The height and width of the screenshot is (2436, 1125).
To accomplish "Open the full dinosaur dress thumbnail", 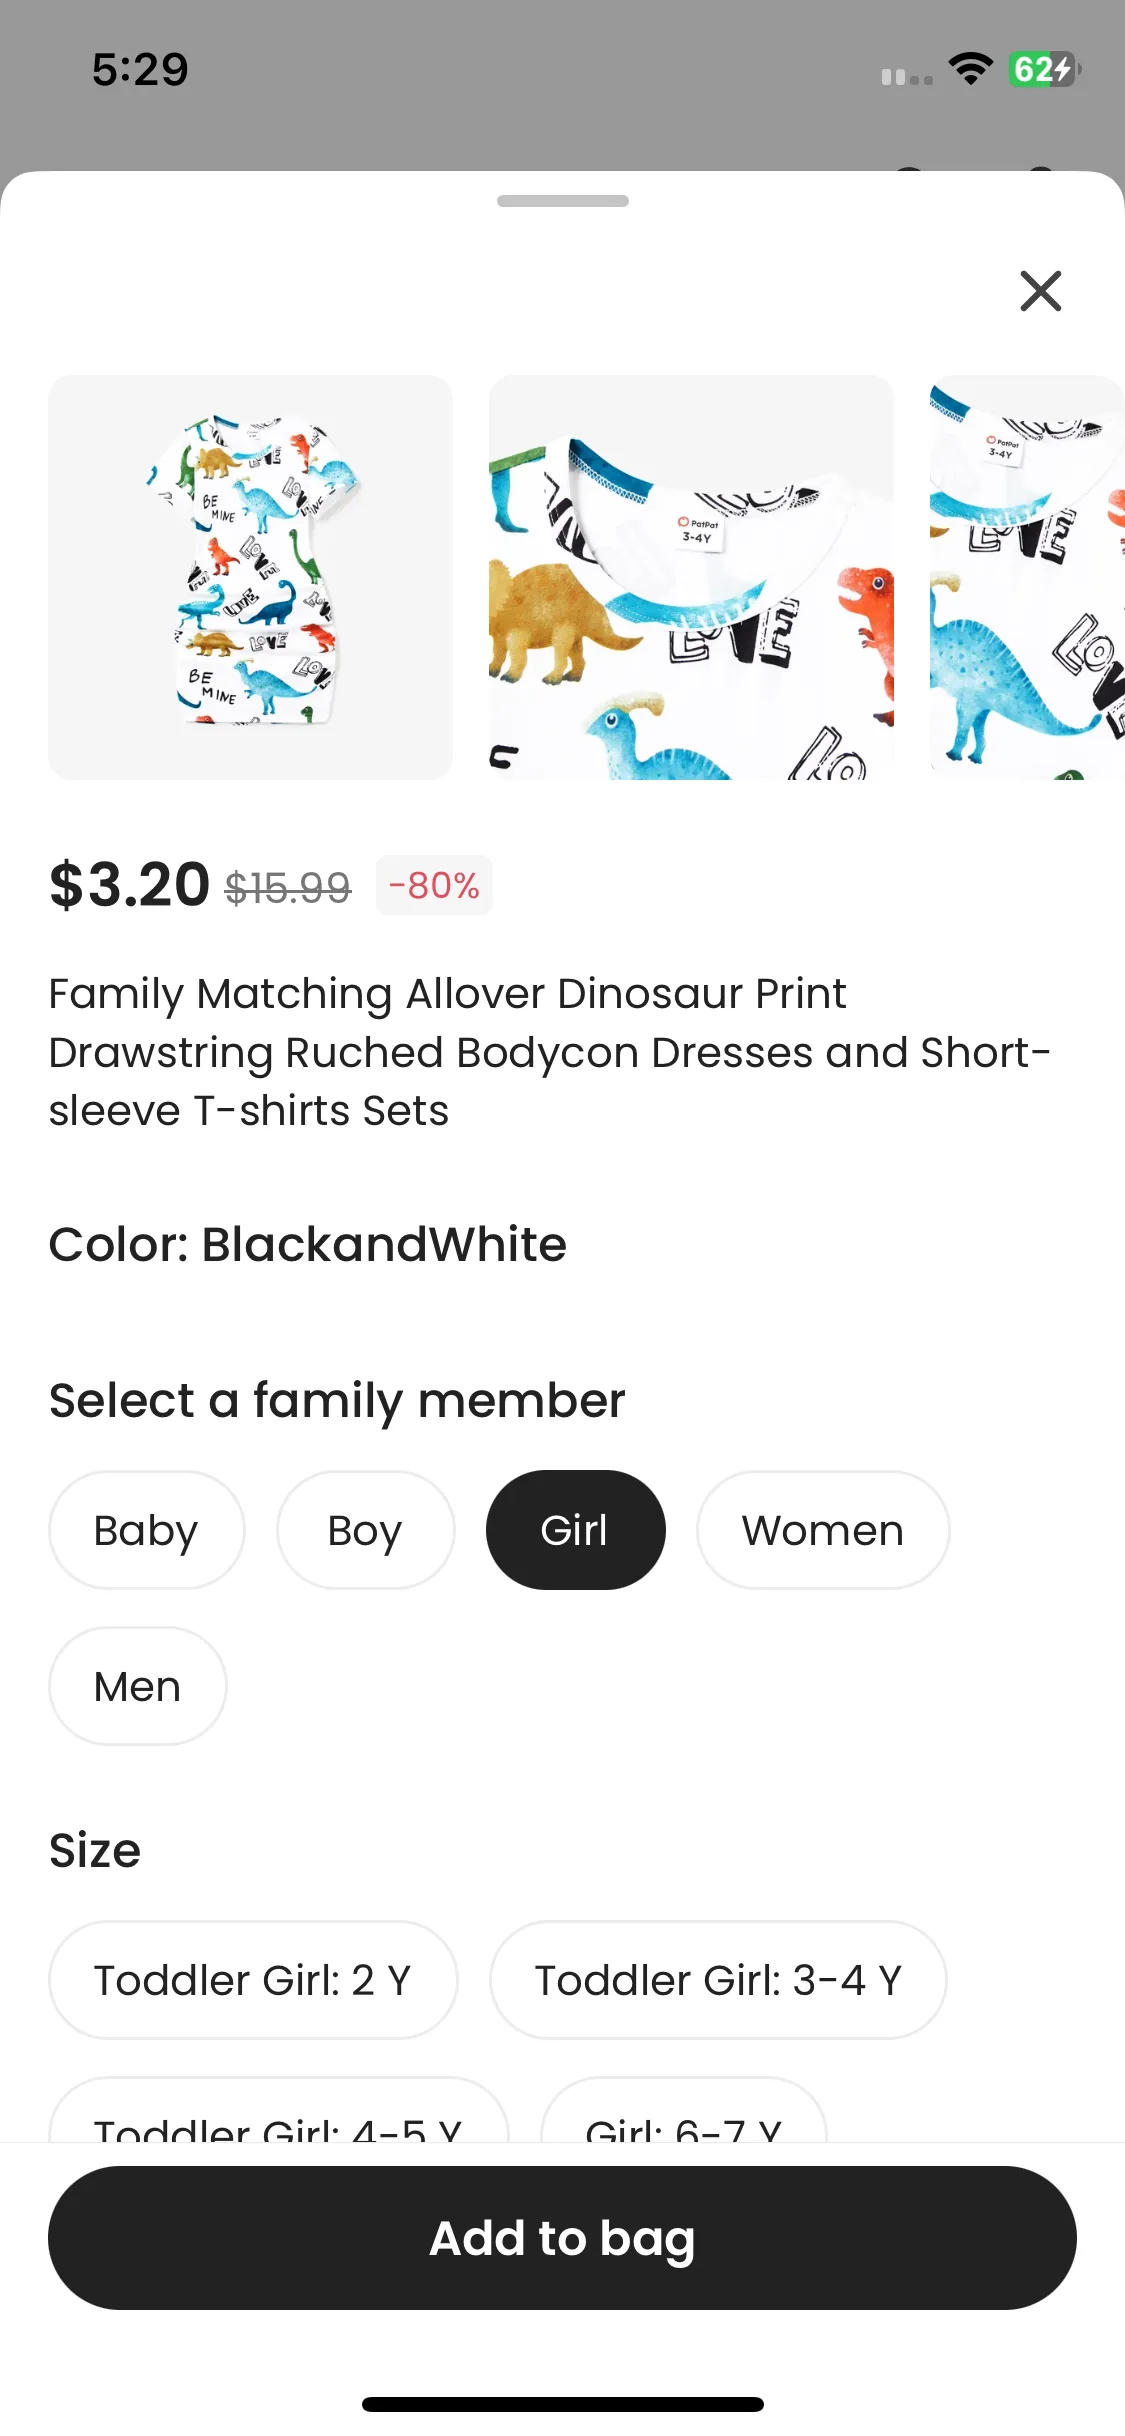I will [x=250, y=577].
